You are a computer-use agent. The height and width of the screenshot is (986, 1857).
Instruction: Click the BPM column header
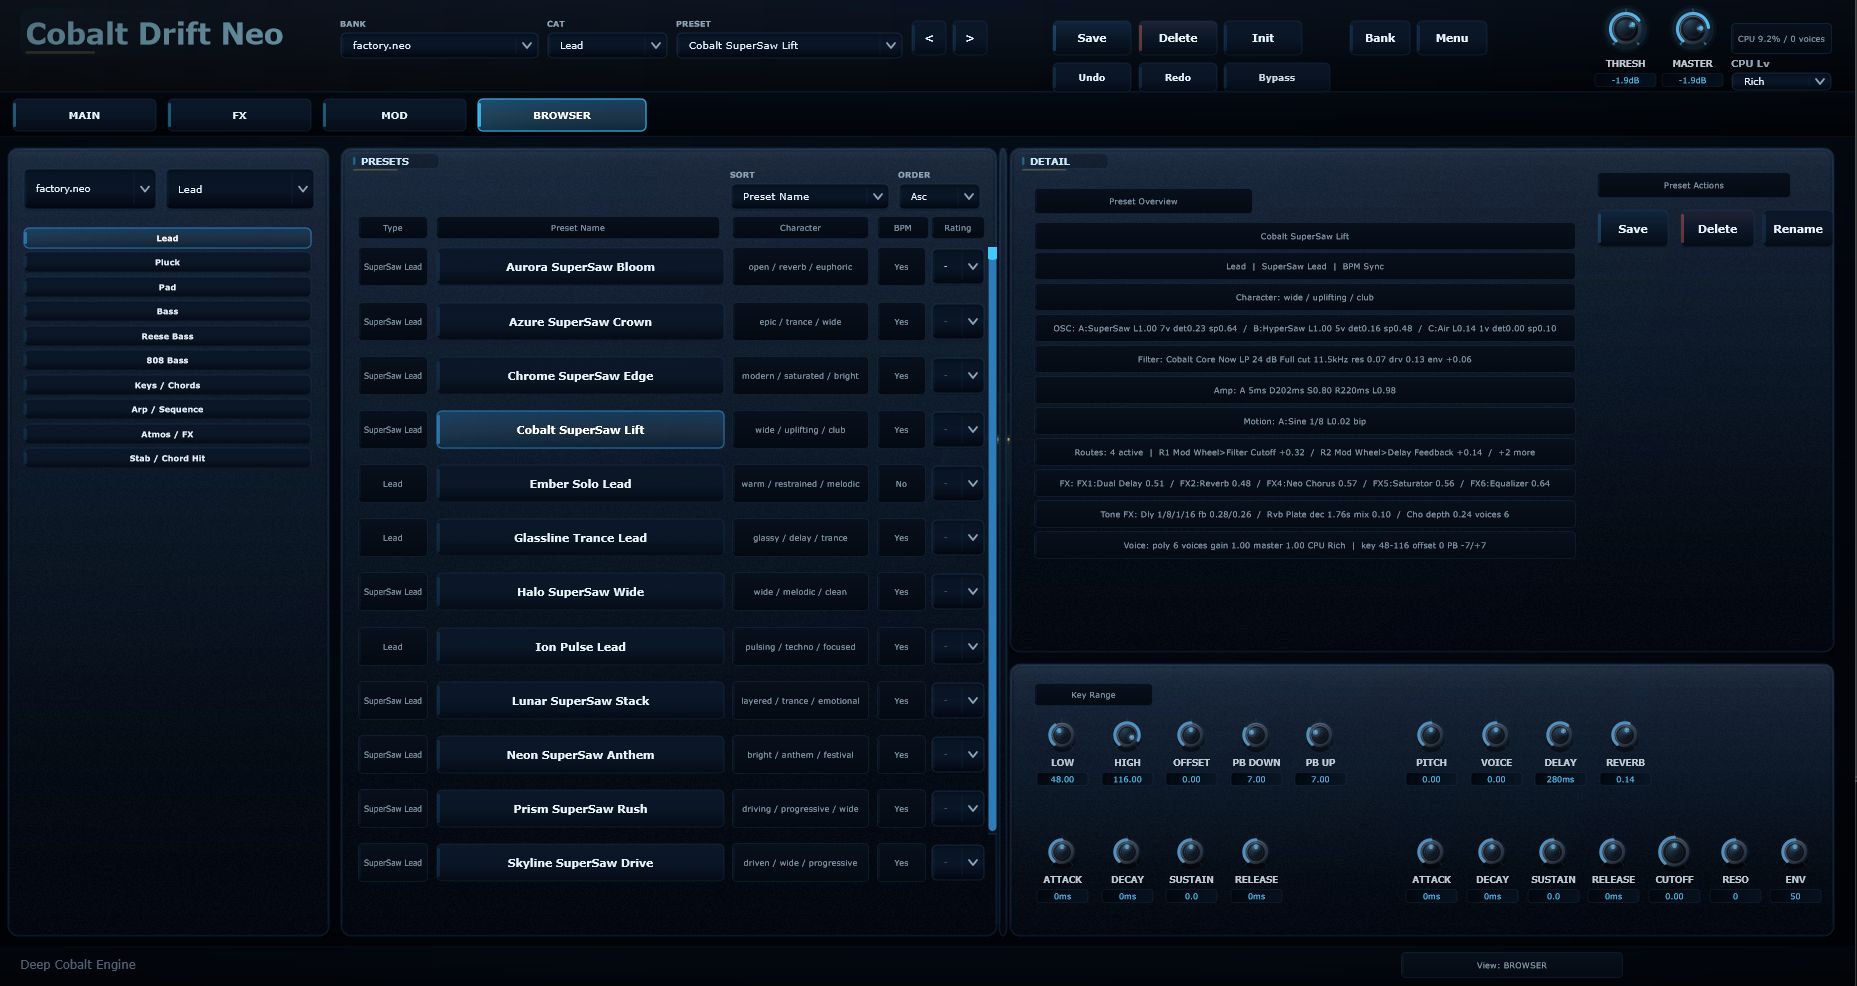point(902,228)
